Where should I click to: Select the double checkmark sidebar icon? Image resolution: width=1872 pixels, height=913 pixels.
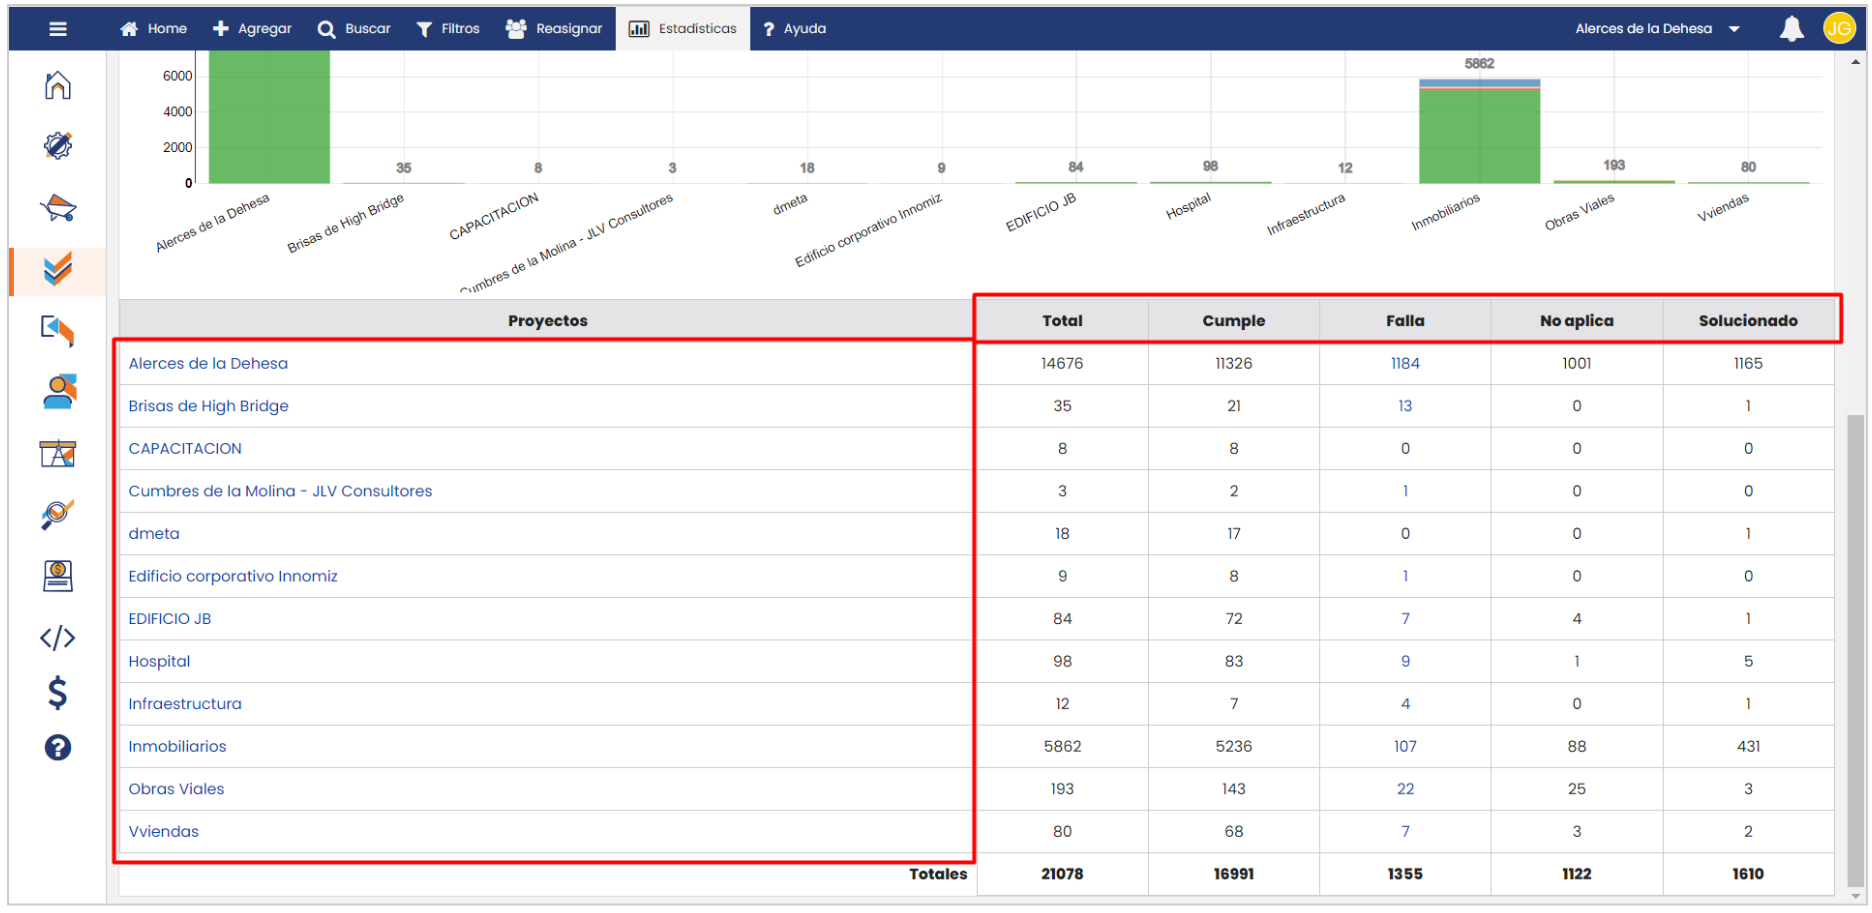pyautogui.click(x=58, y=269)
